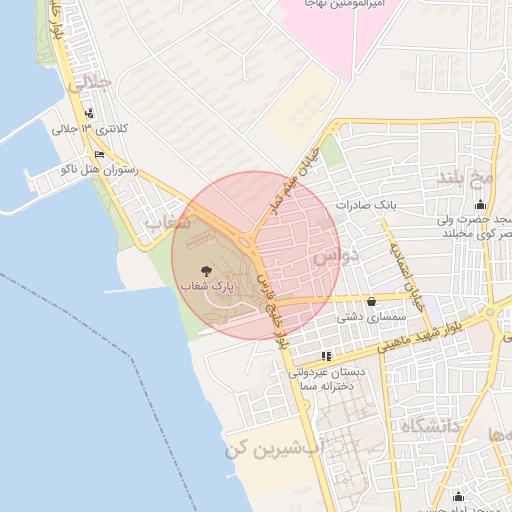Click the pink امیرالمومنین نهاجا area
This screenshot has width=512, height=512.
(x=337, y=30)
